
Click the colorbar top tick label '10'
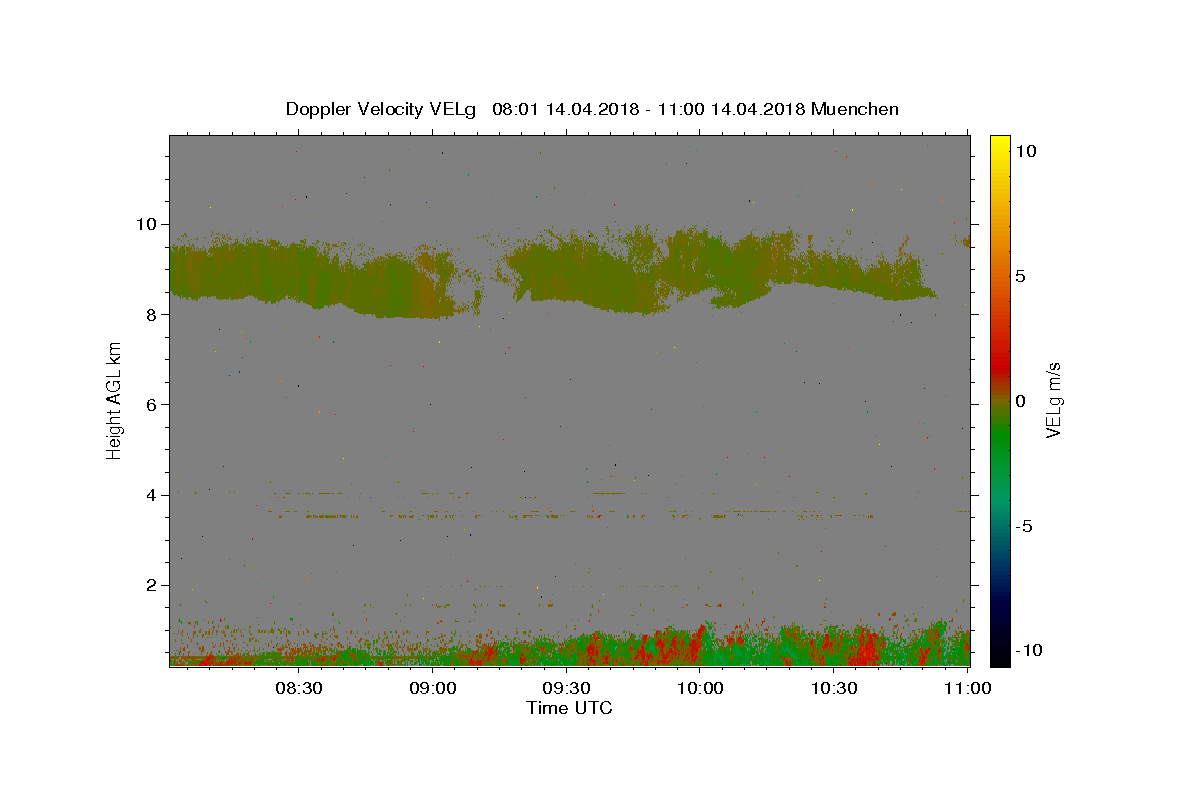click(1026, 151)
